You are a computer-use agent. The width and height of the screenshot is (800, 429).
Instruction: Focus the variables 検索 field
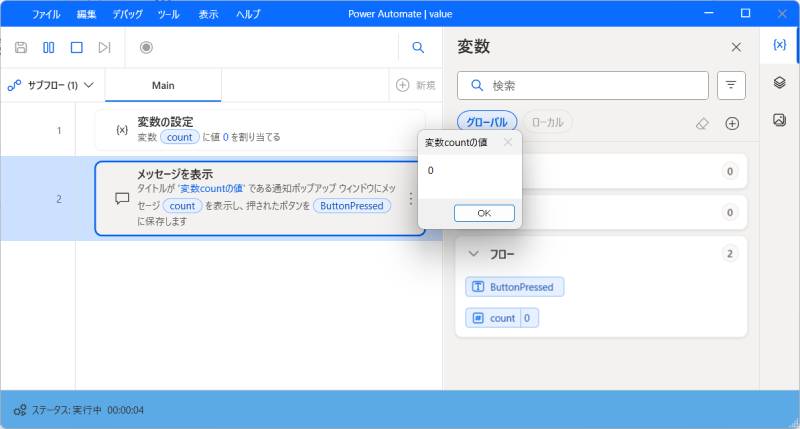[x=583, y=85]
